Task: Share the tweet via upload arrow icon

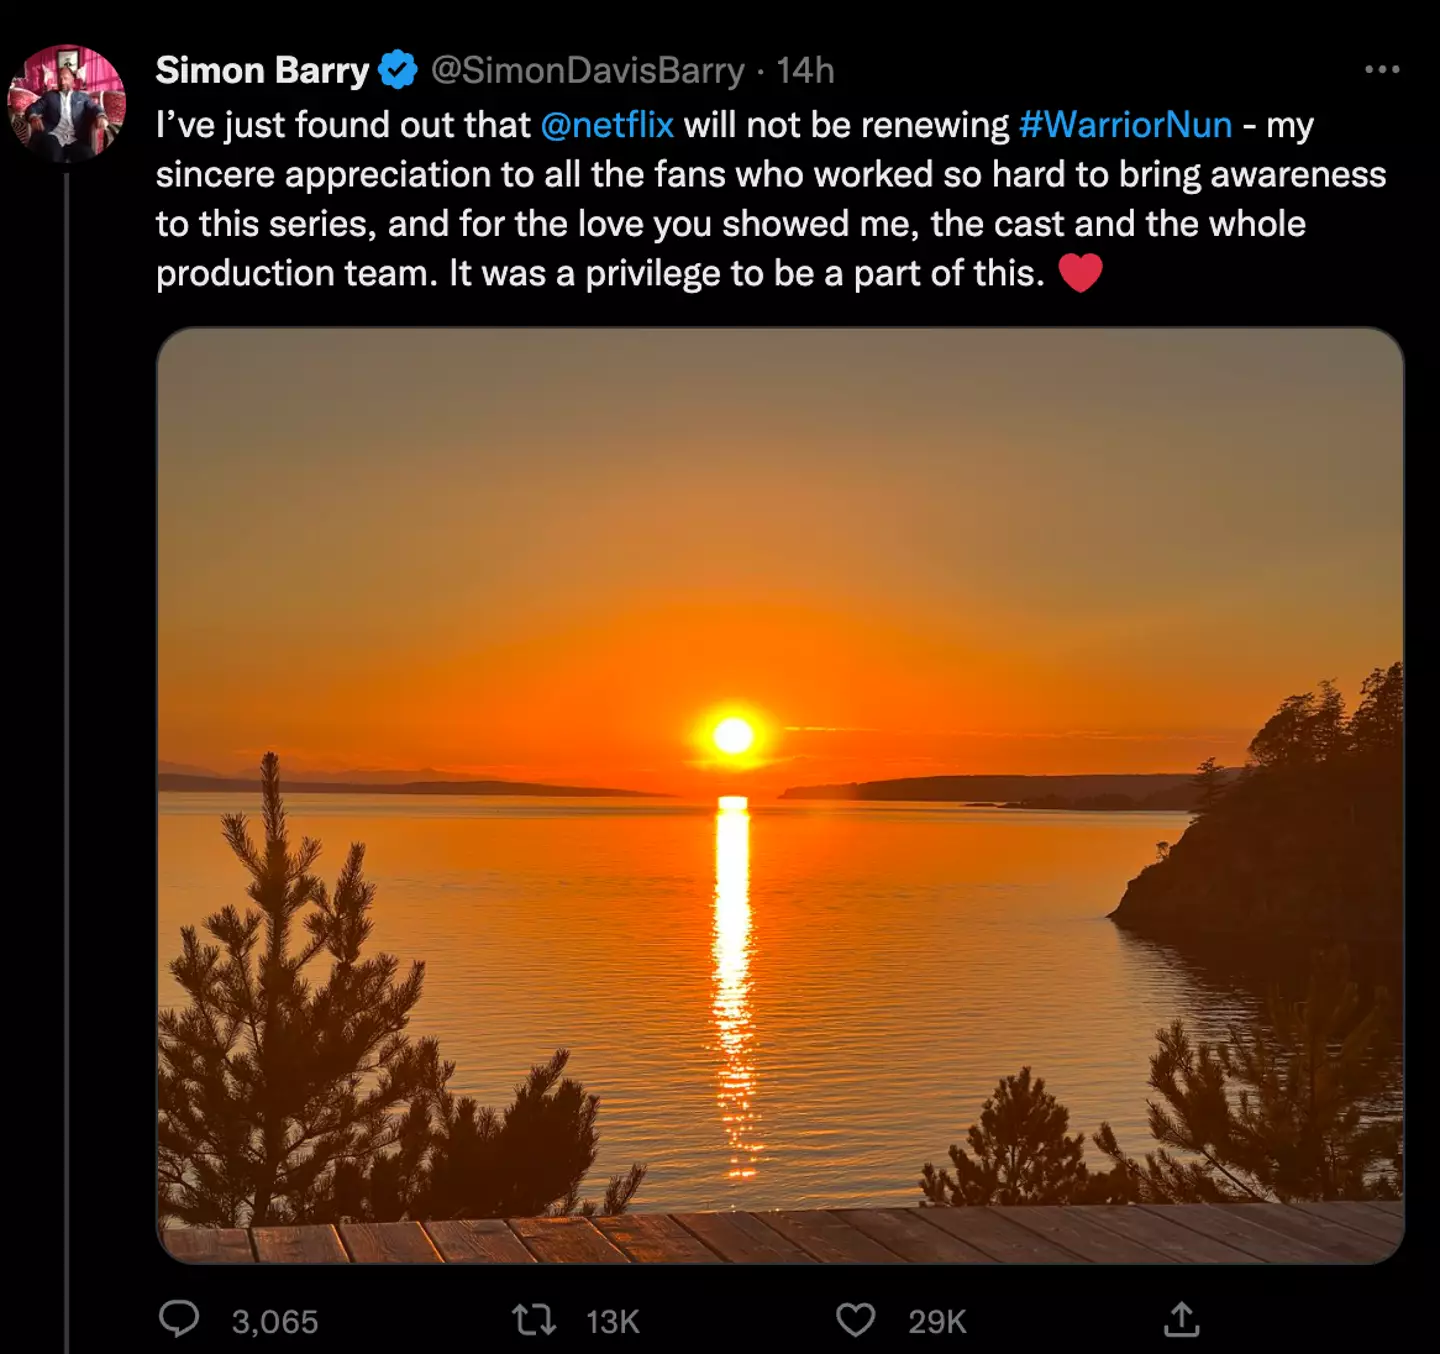Action: pos(1181,1320)
